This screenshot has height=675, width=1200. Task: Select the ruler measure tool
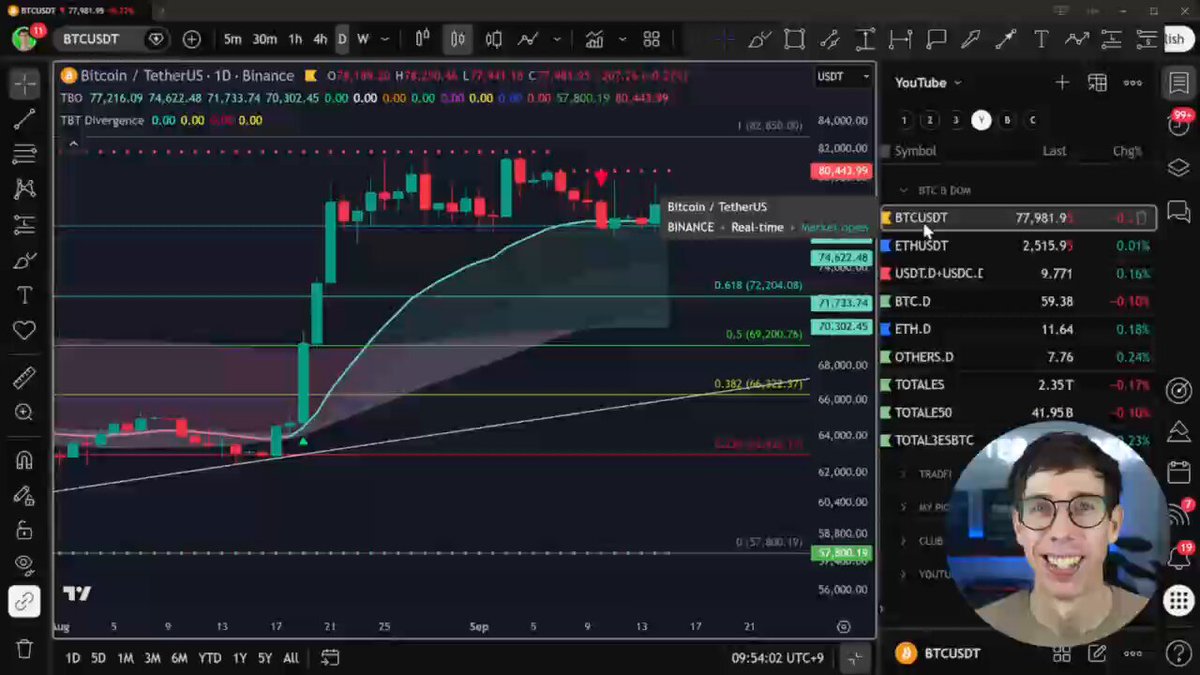(24, 378)
